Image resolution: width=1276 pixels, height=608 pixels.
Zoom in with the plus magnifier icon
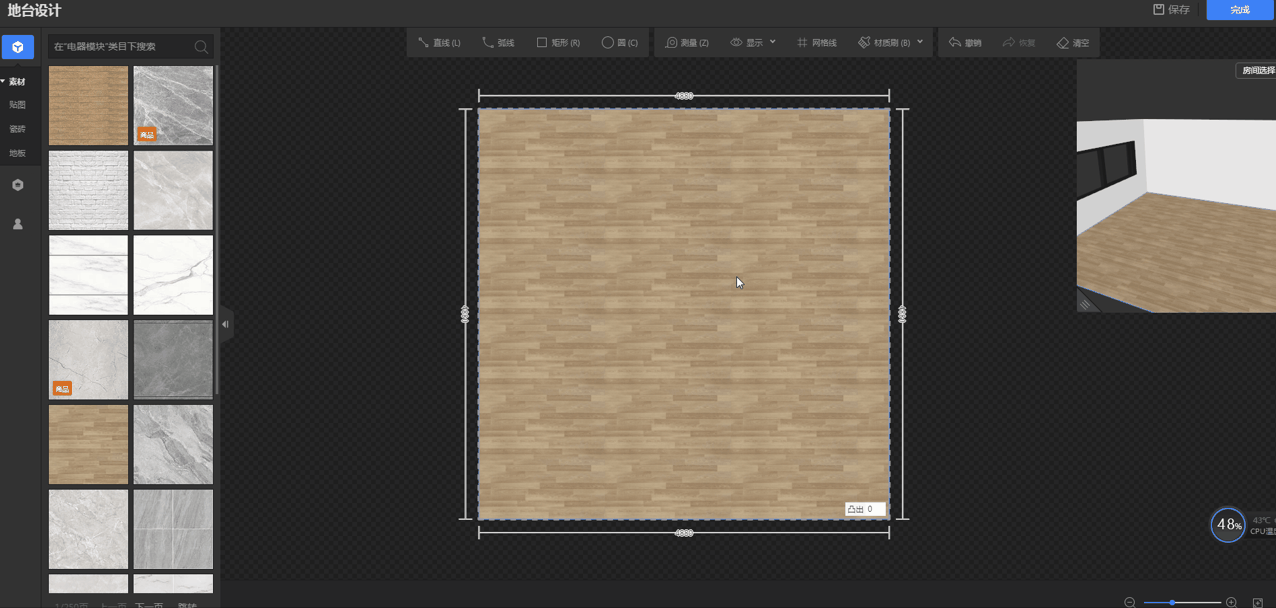coord(1231,602)
